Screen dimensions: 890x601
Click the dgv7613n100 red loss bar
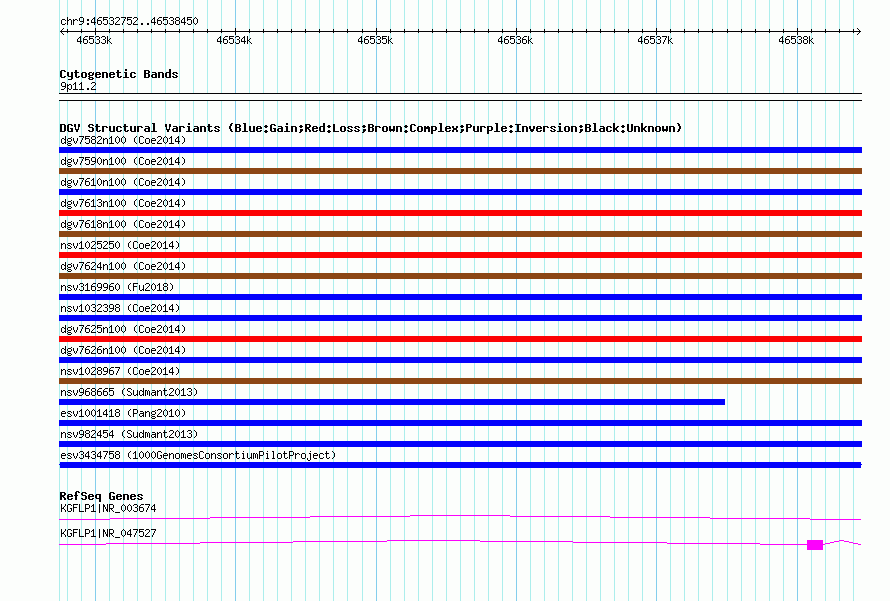coord(460,213)
